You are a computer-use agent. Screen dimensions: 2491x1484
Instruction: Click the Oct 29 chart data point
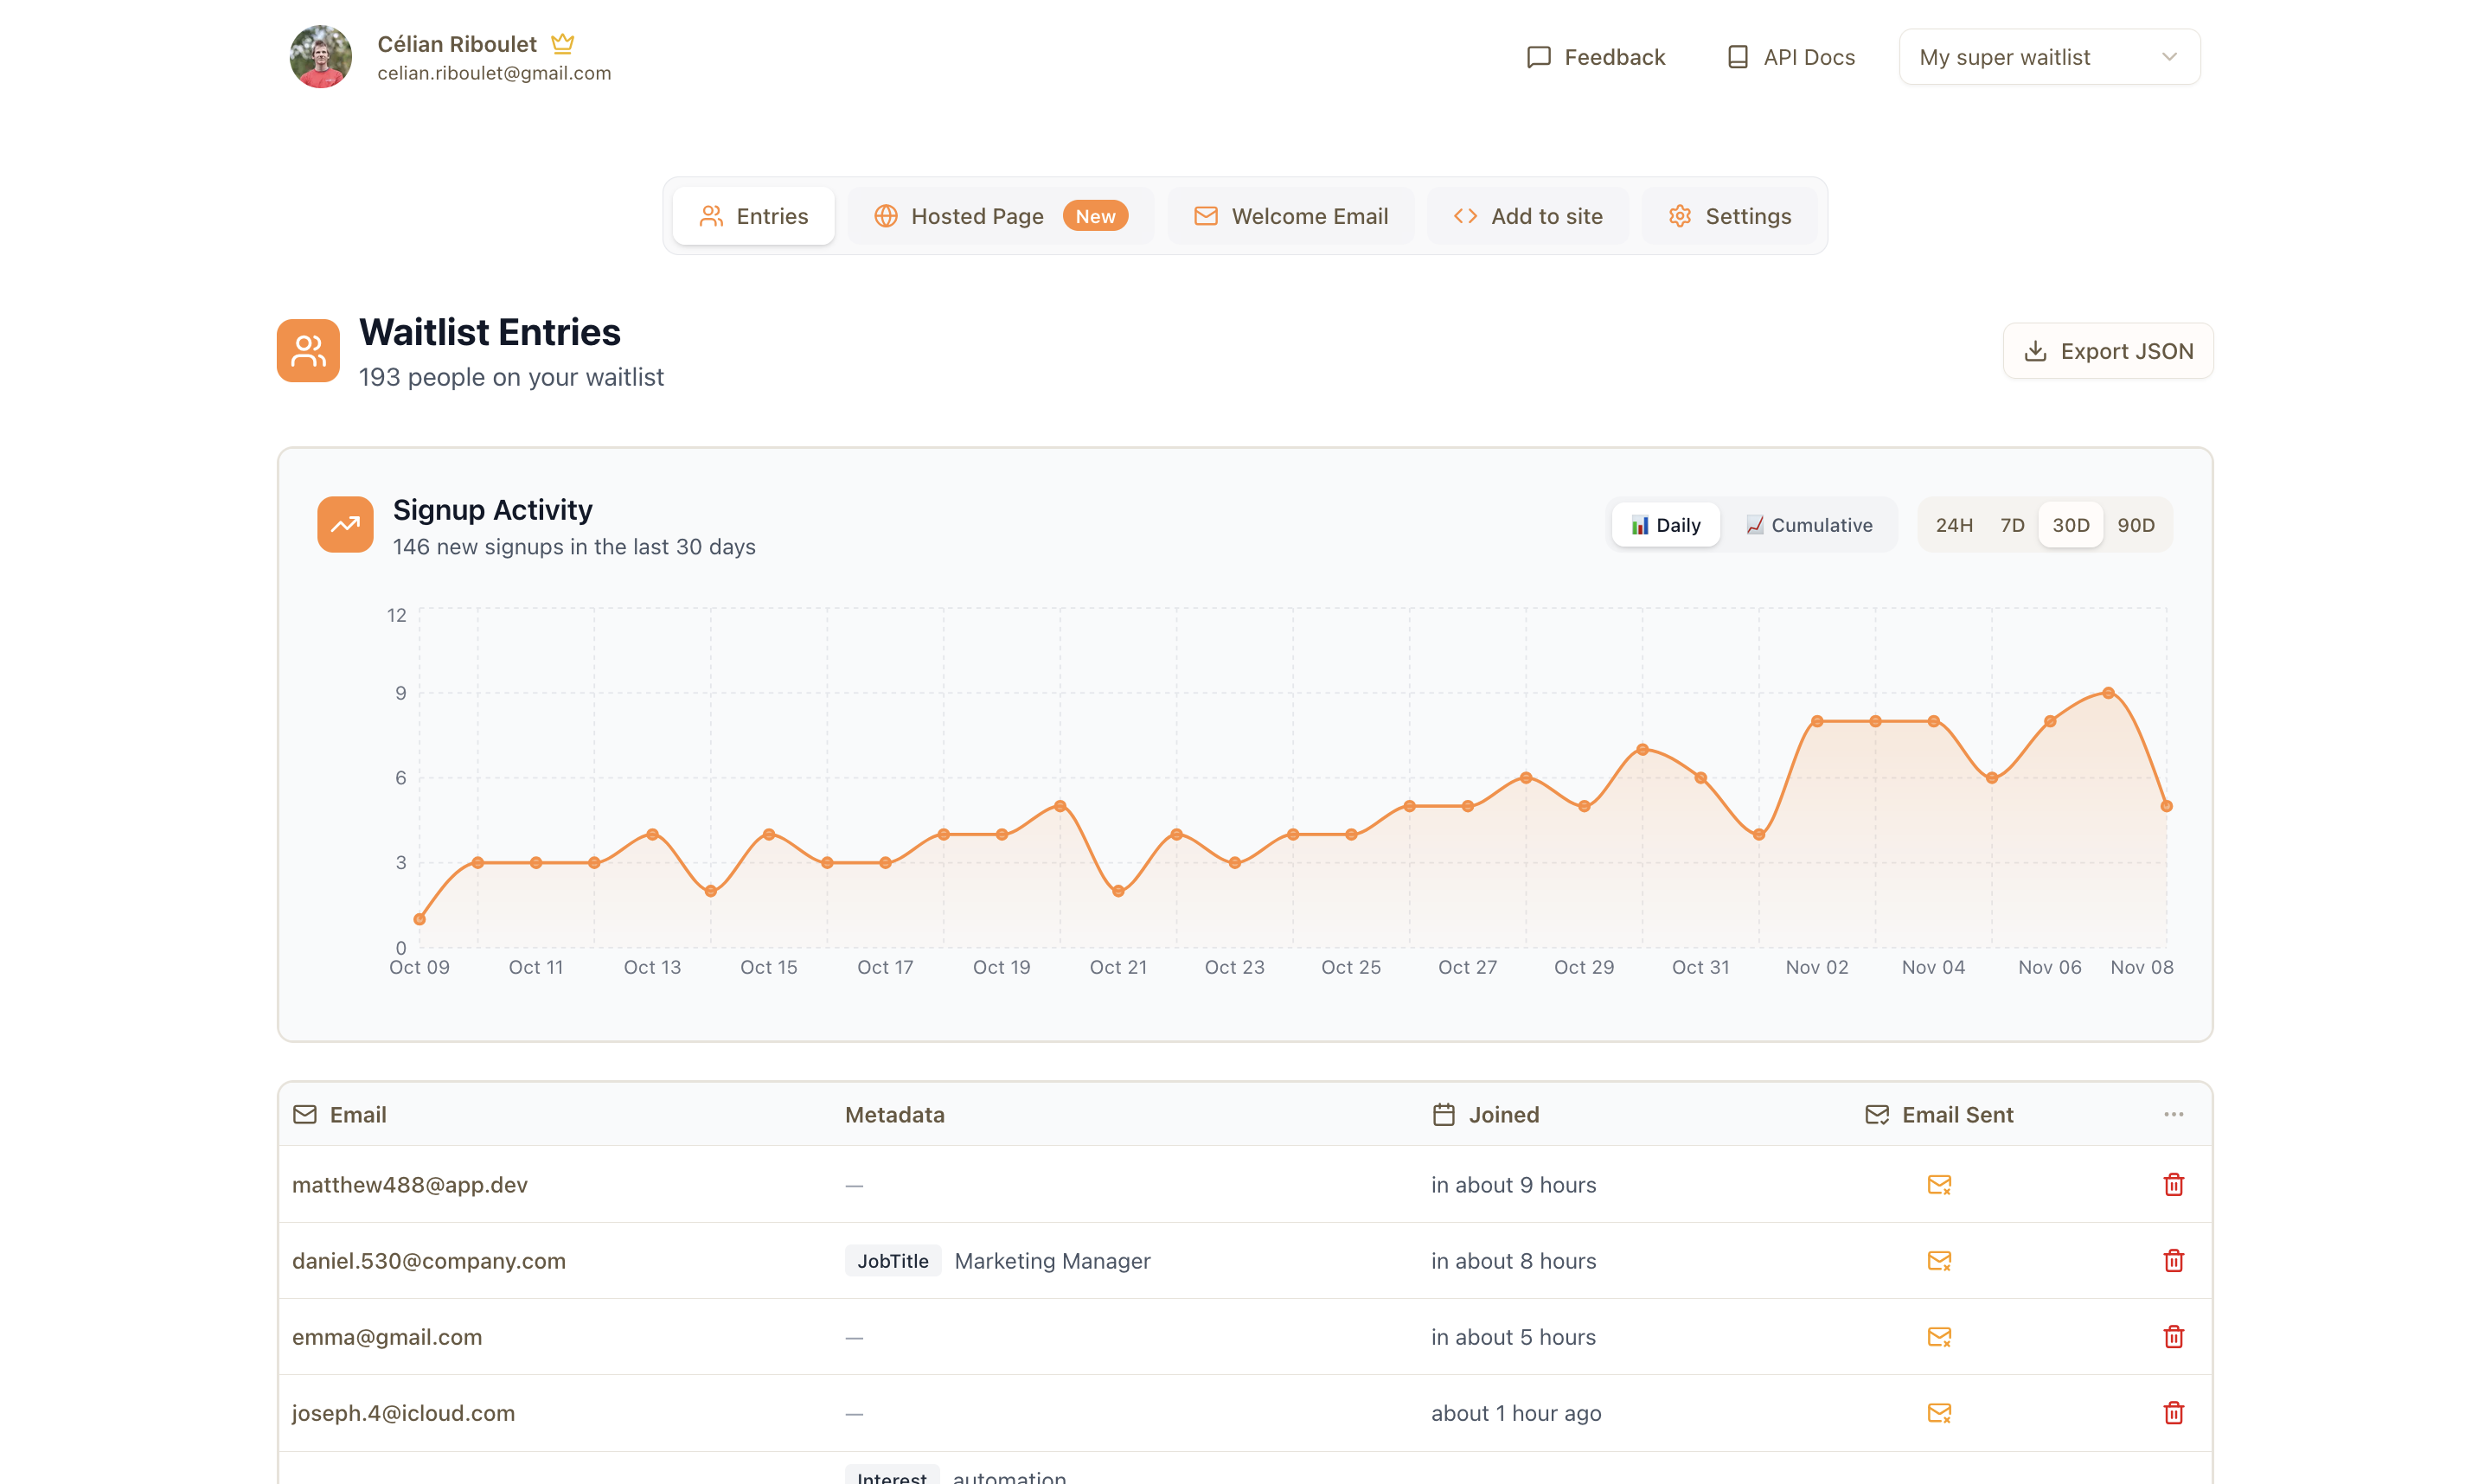click(x=1584, y=806)
